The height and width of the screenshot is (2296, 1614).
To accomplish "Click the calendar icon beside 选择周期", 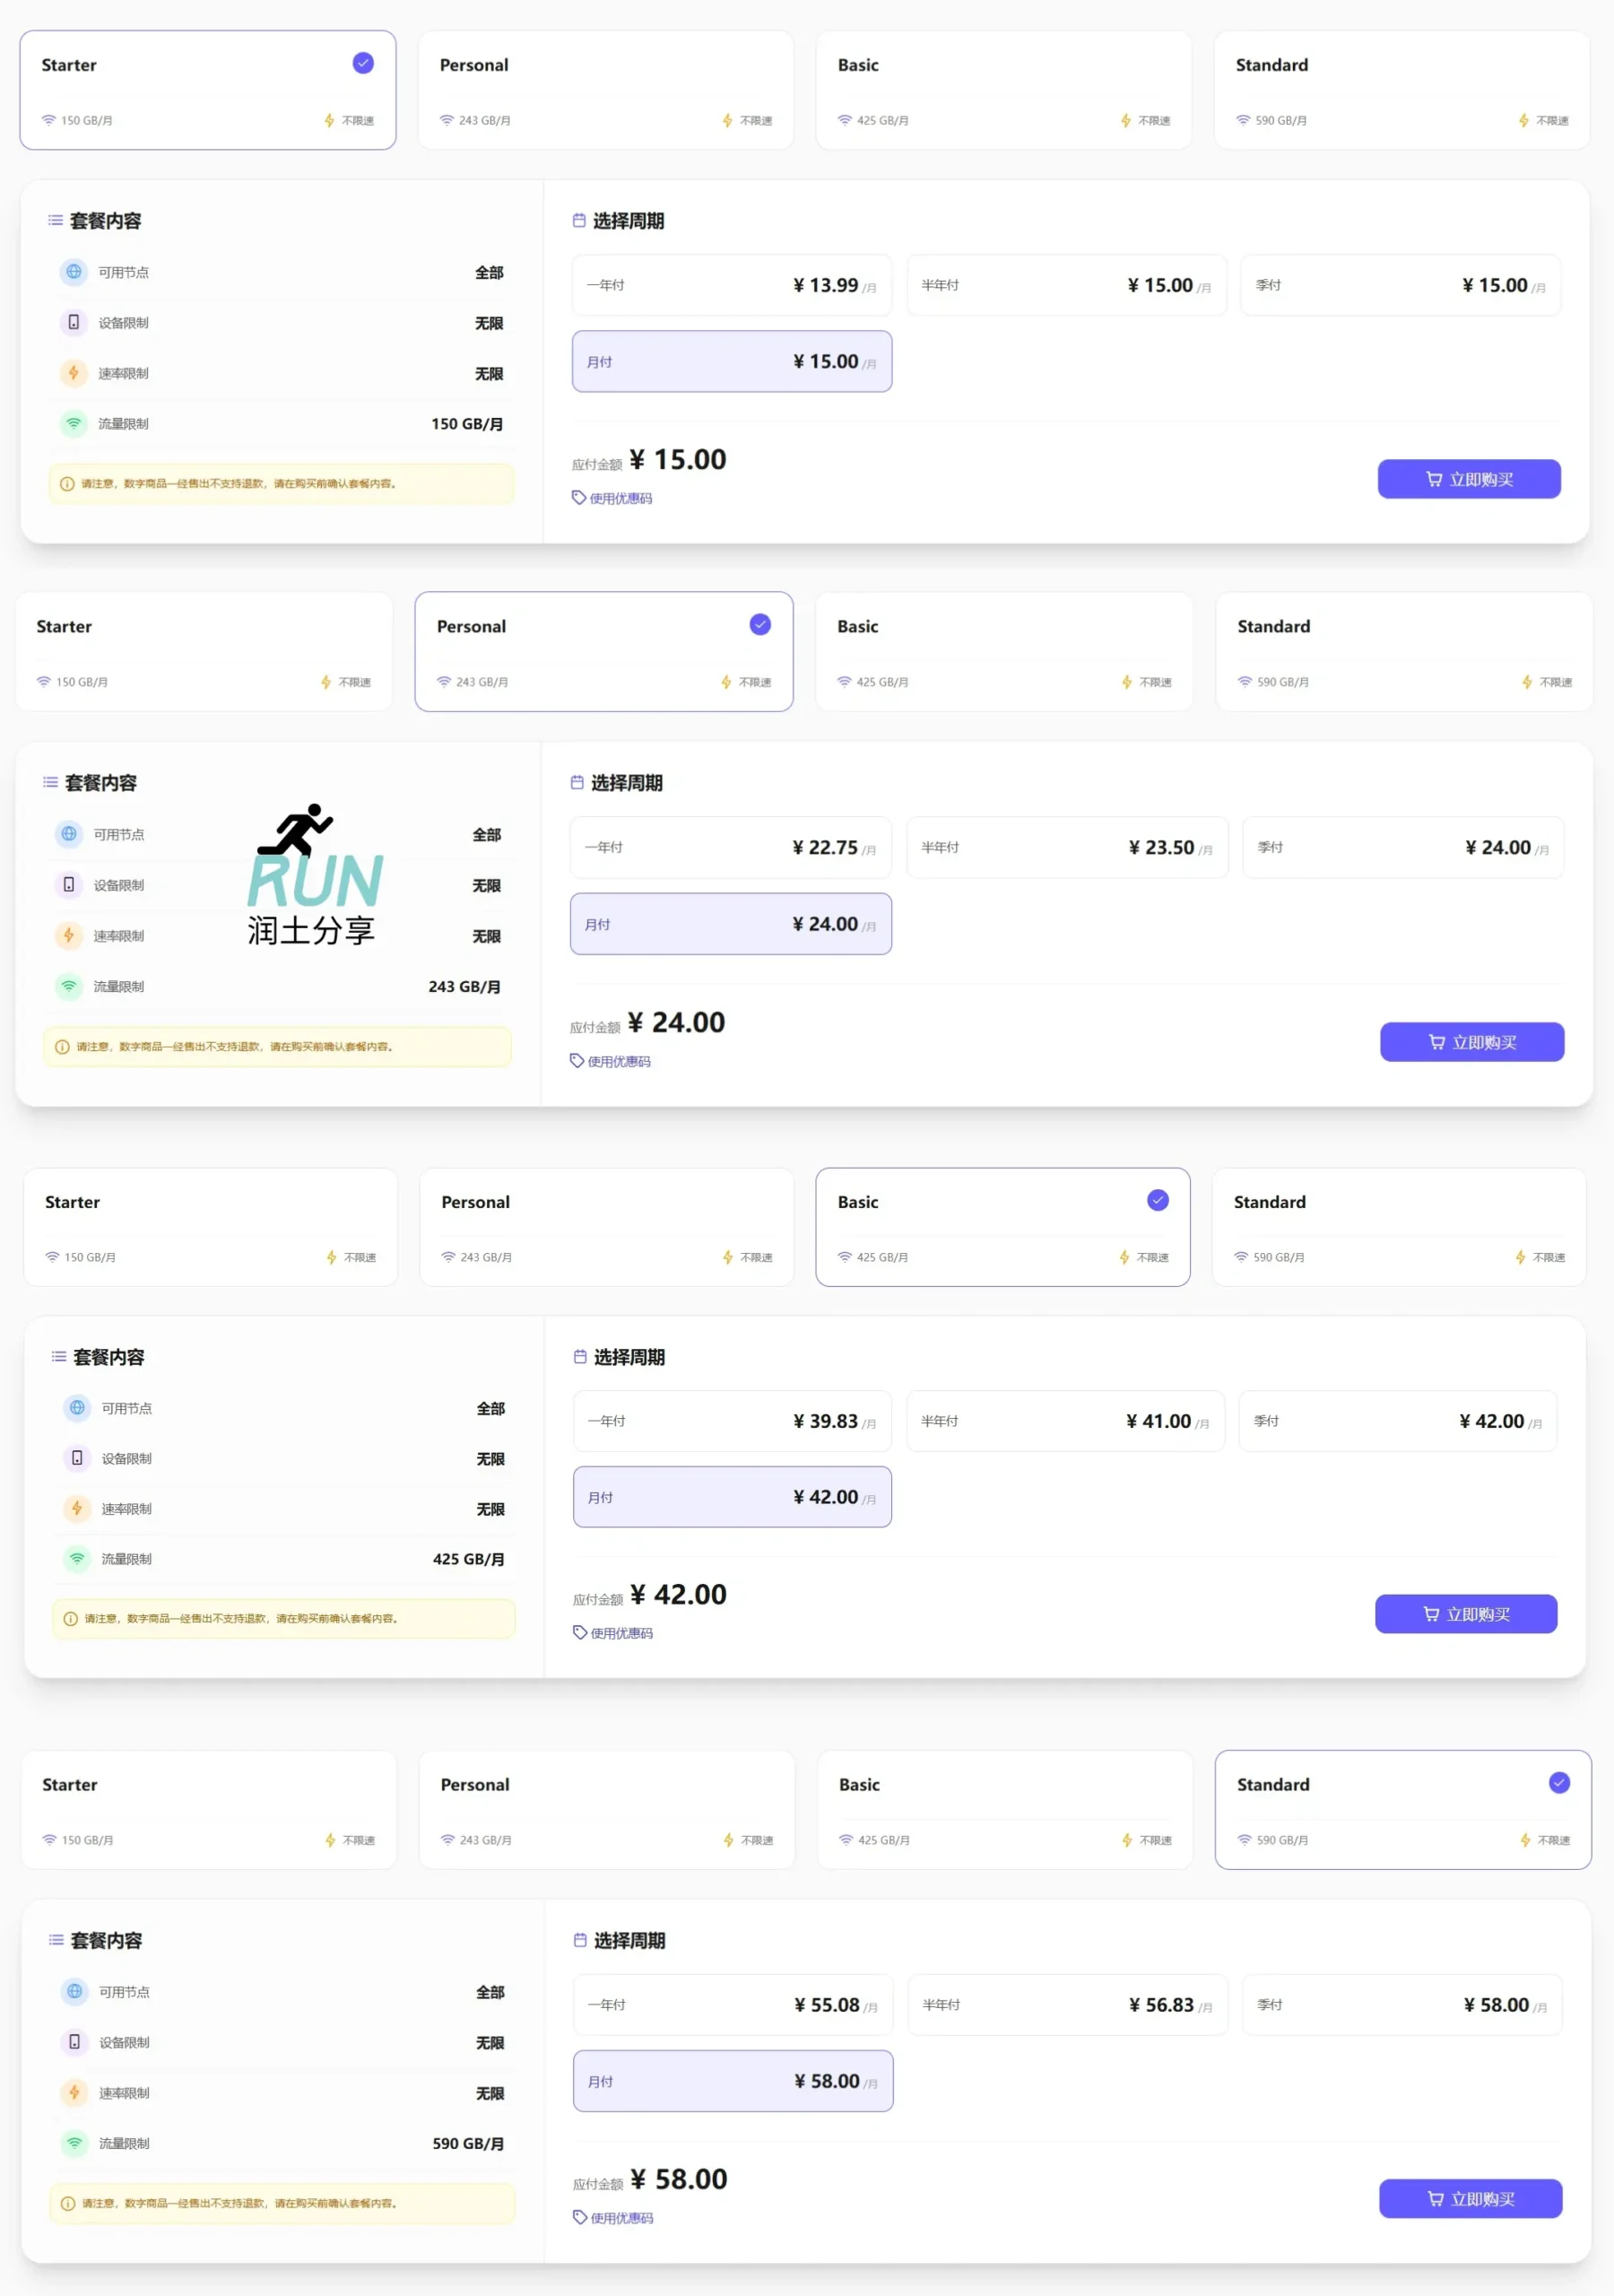I will (578, 220).
